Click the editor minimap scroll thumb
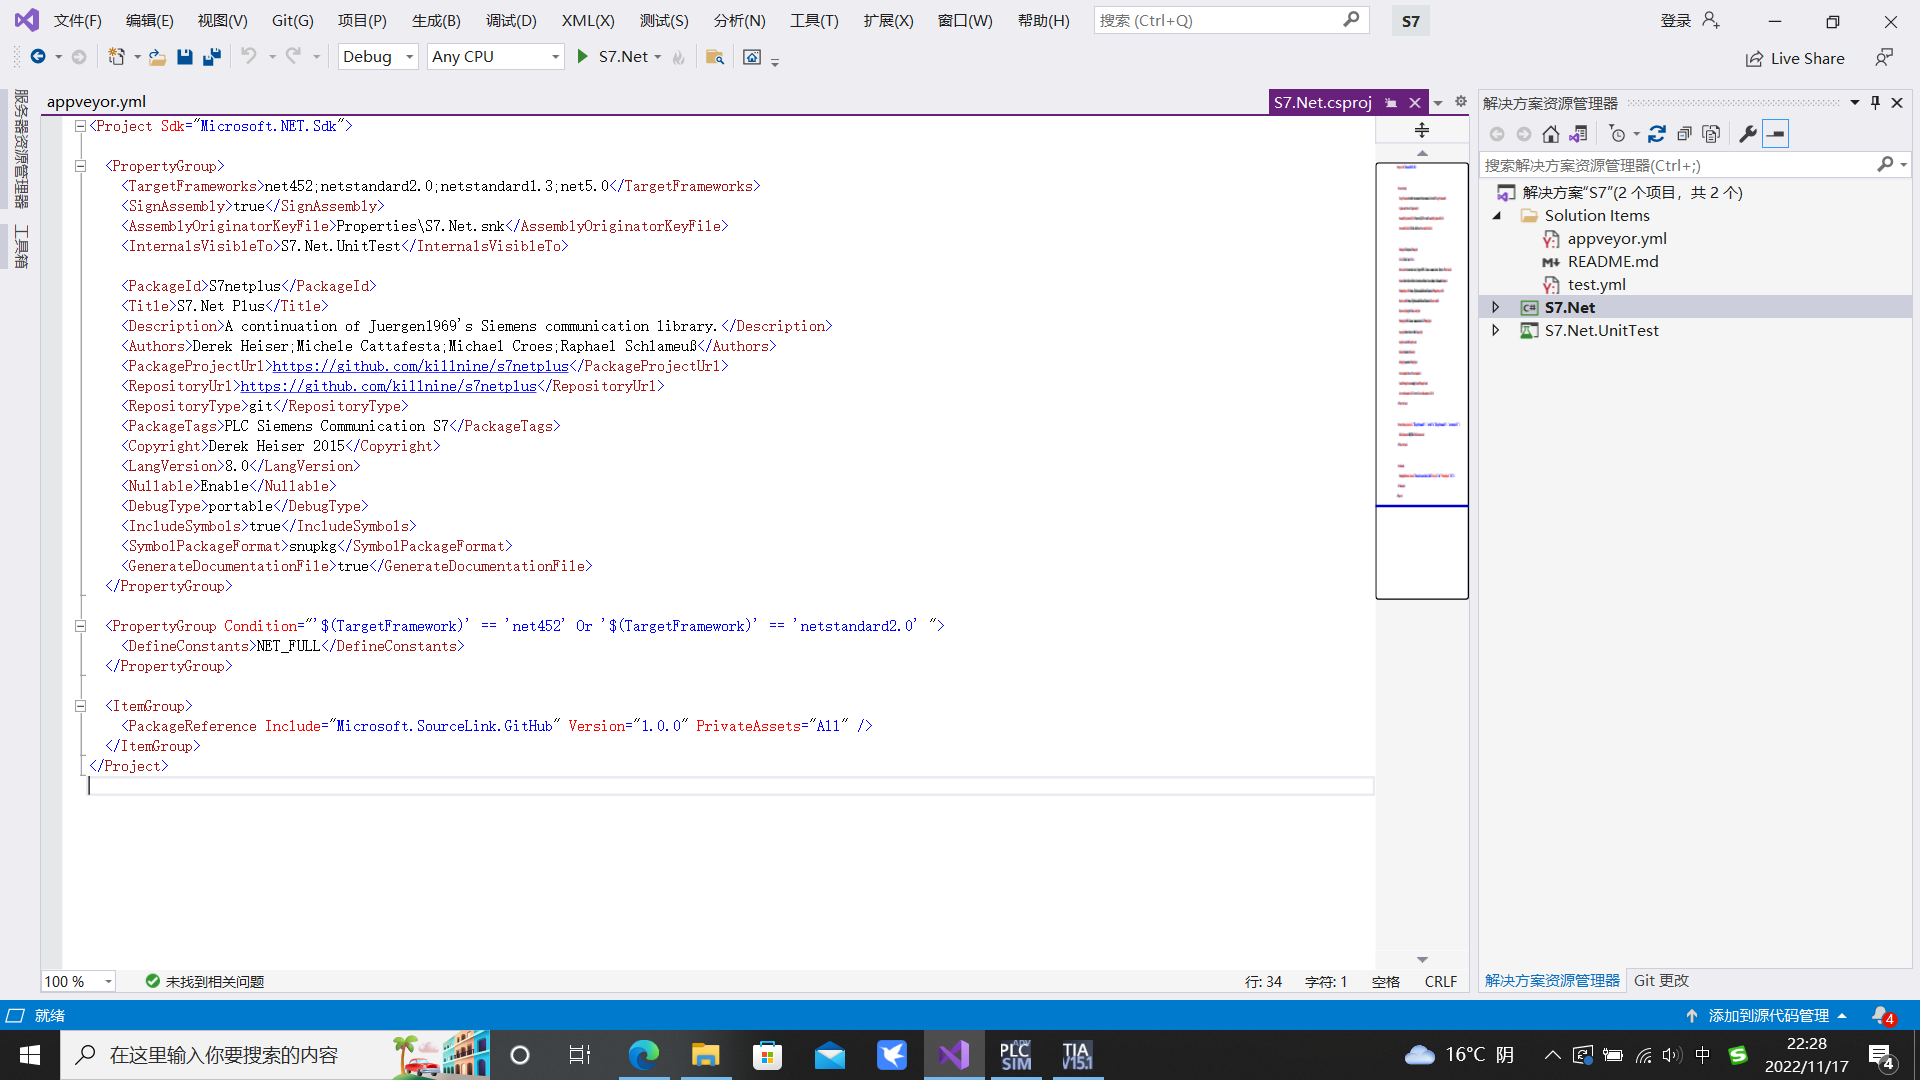This screenshot has height=1080, width=1920. [x=1421, y=380]
